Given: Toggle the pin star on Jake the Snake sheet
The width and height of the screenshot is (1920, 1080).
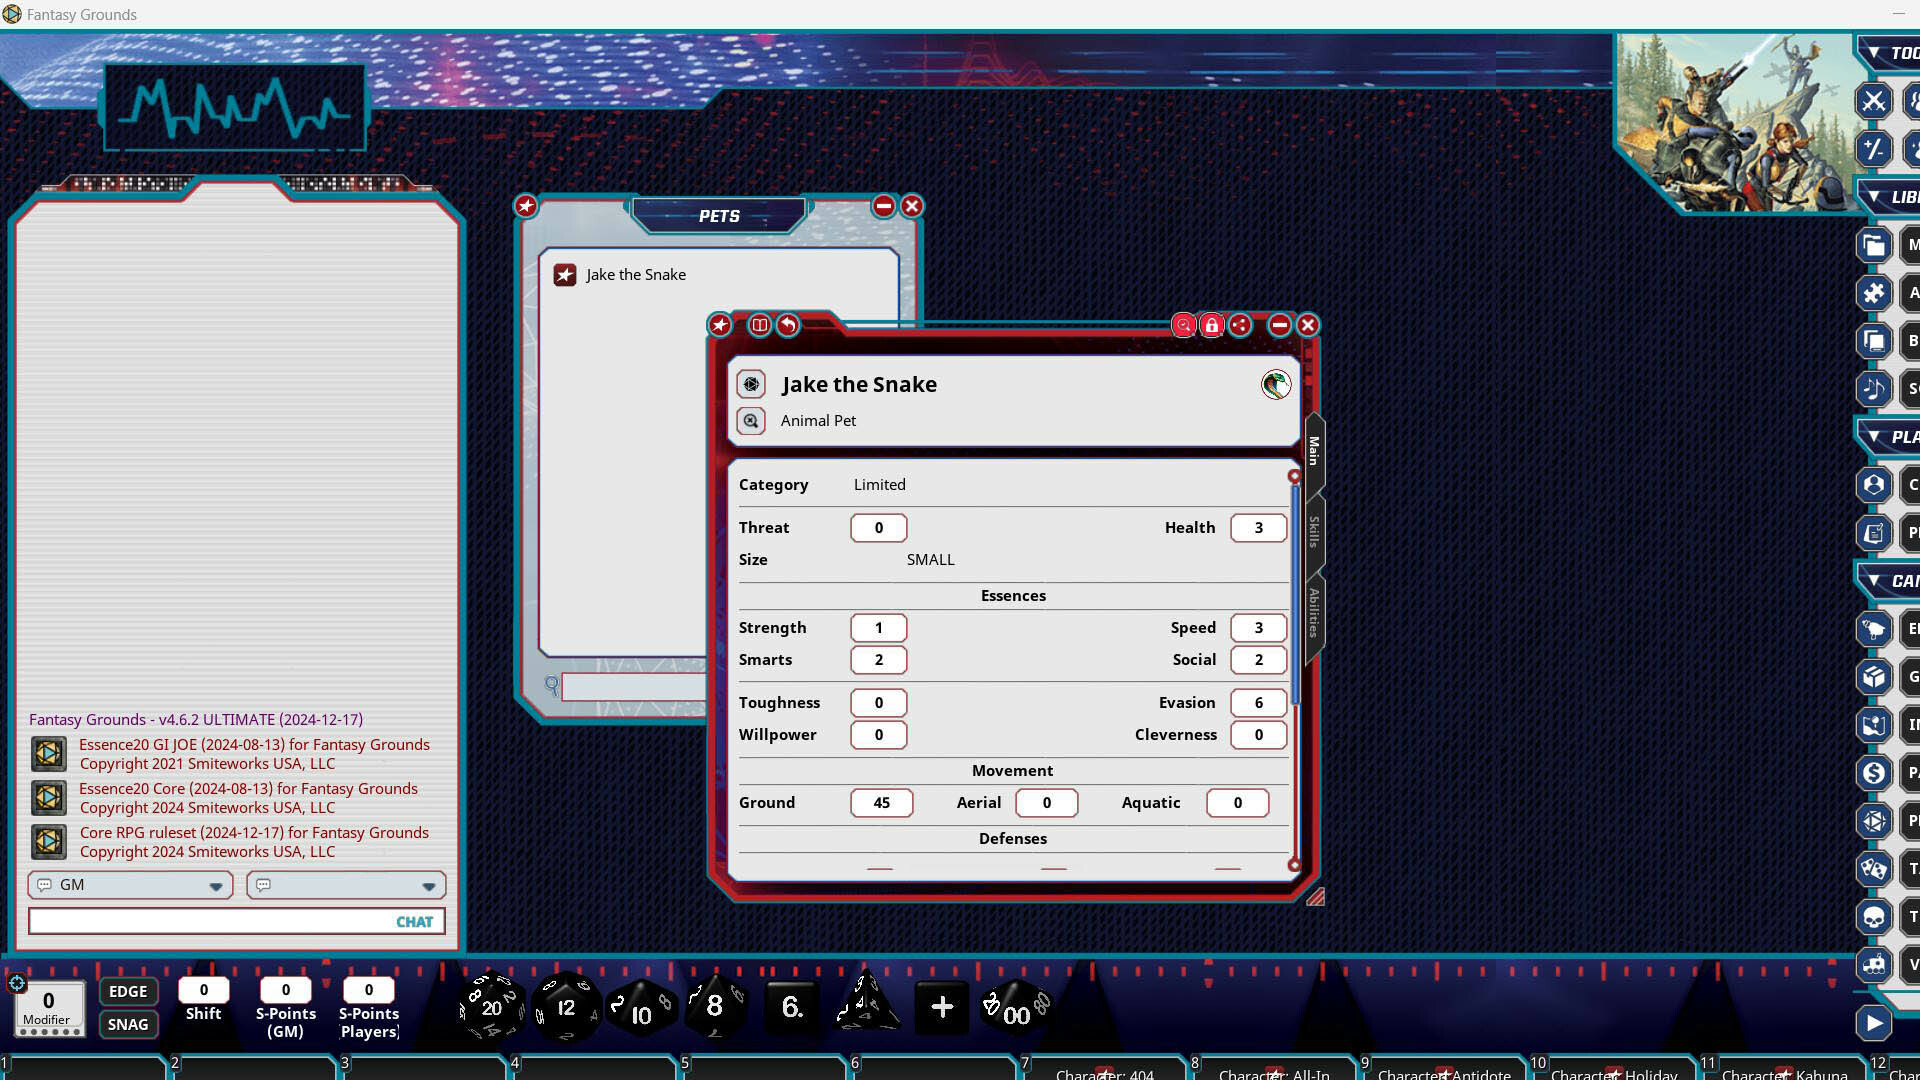Looking at the screenshot, I should (x=718, y=325).
